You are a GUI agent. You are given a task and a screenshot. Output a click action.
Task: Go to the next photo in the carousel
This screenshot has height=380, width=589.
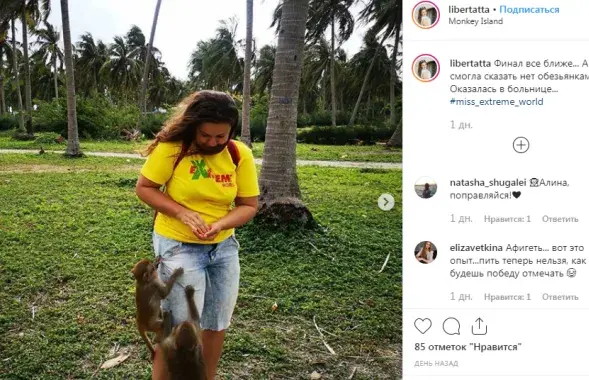[x=386, y=202]
